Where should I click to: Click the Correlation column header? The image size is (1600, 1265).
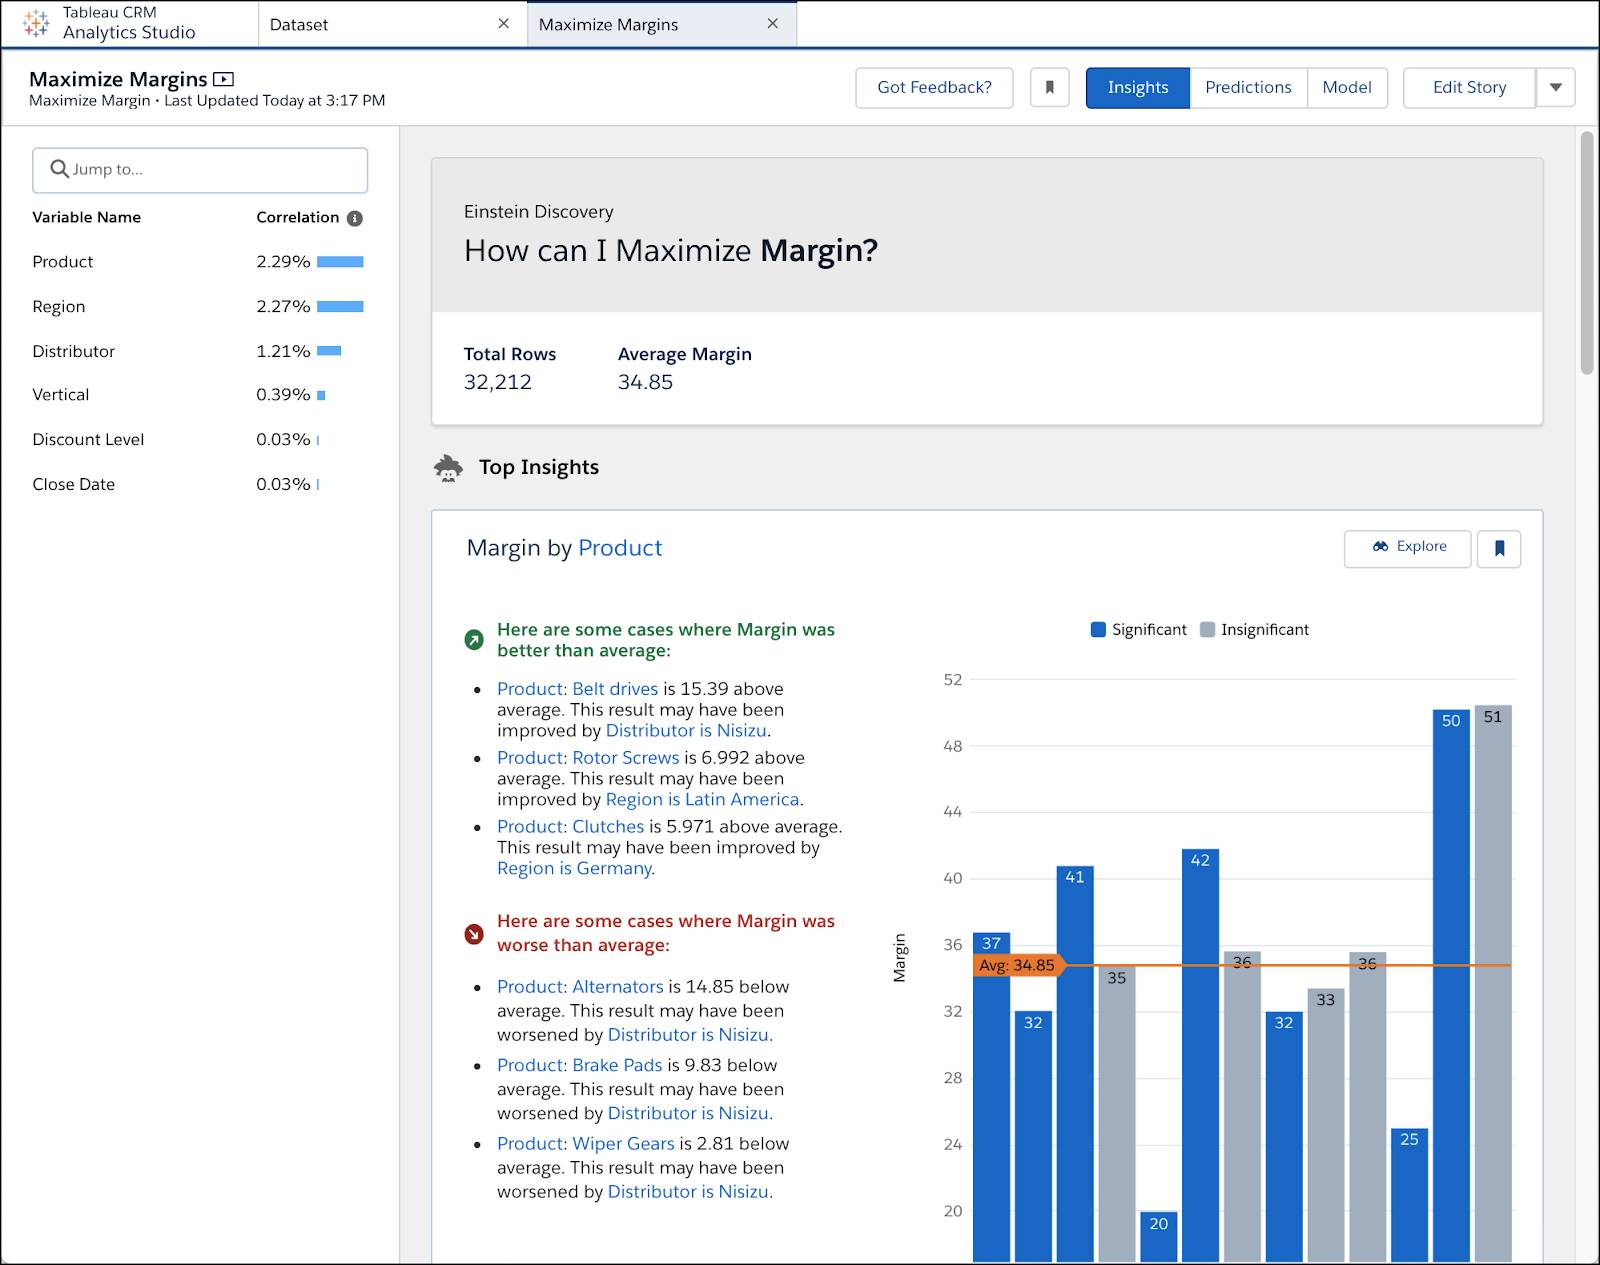298,218
